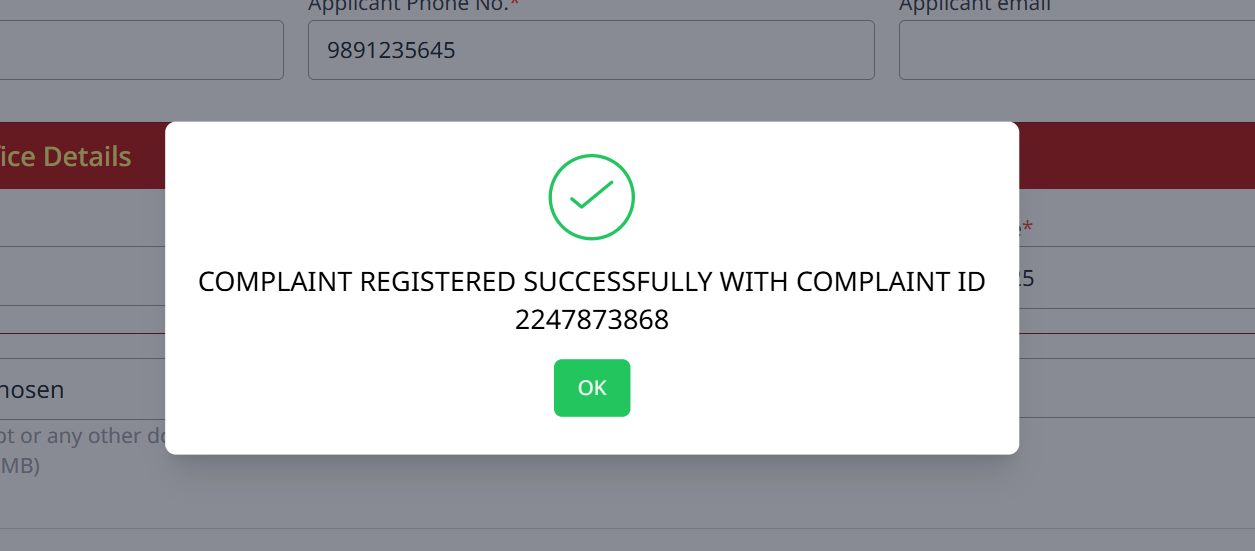Click the 'Details' heading in the red bar
Viewport: 1255px width, 551px height.
(87, 157)
